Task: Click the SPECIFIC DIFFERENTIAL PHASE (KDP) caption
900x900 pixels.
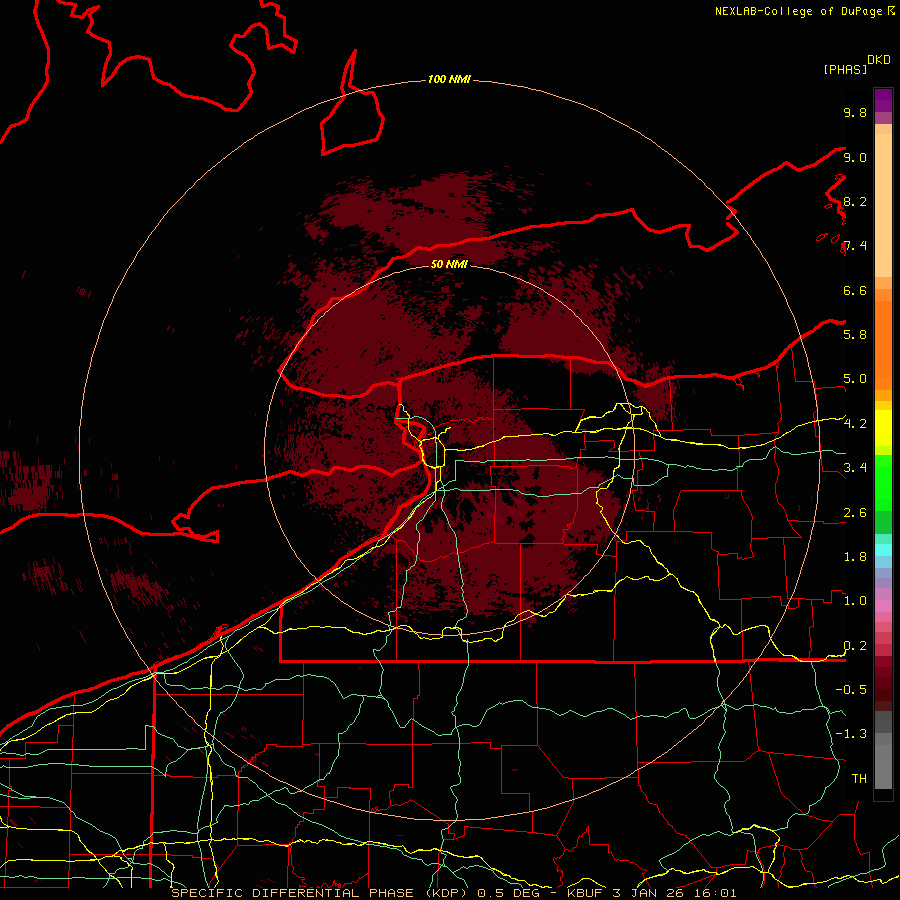Action: [x=317, y=893]
